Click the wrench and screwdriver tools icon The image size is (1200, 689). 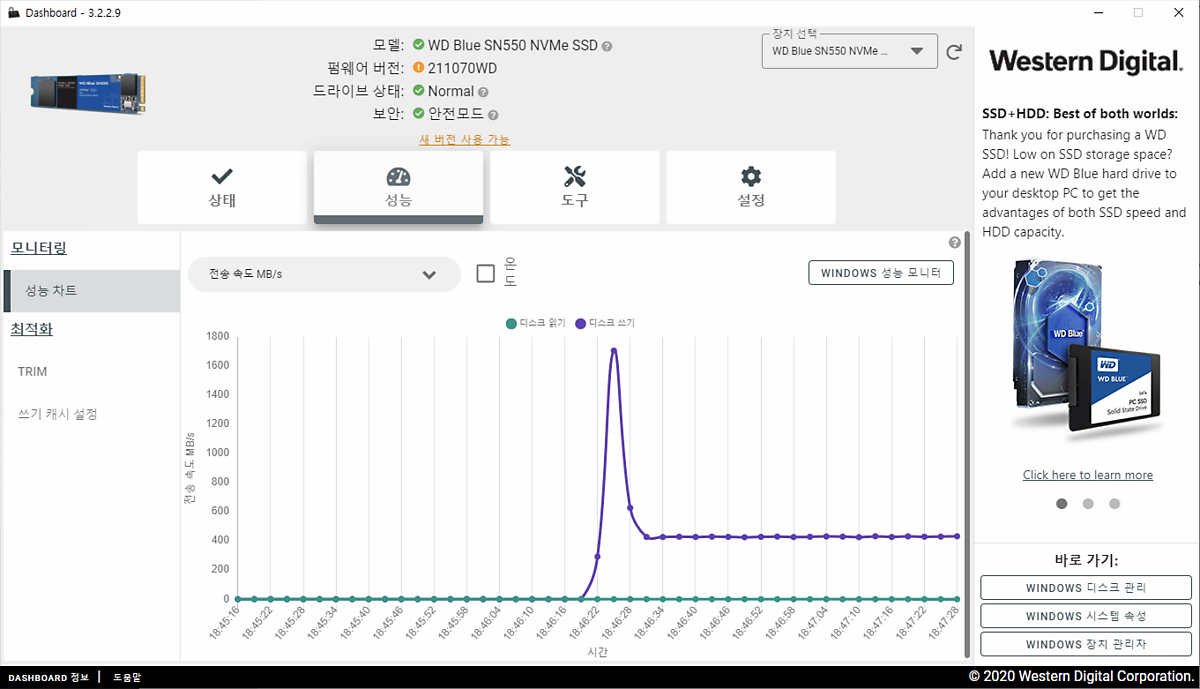[x=575, y=177]
